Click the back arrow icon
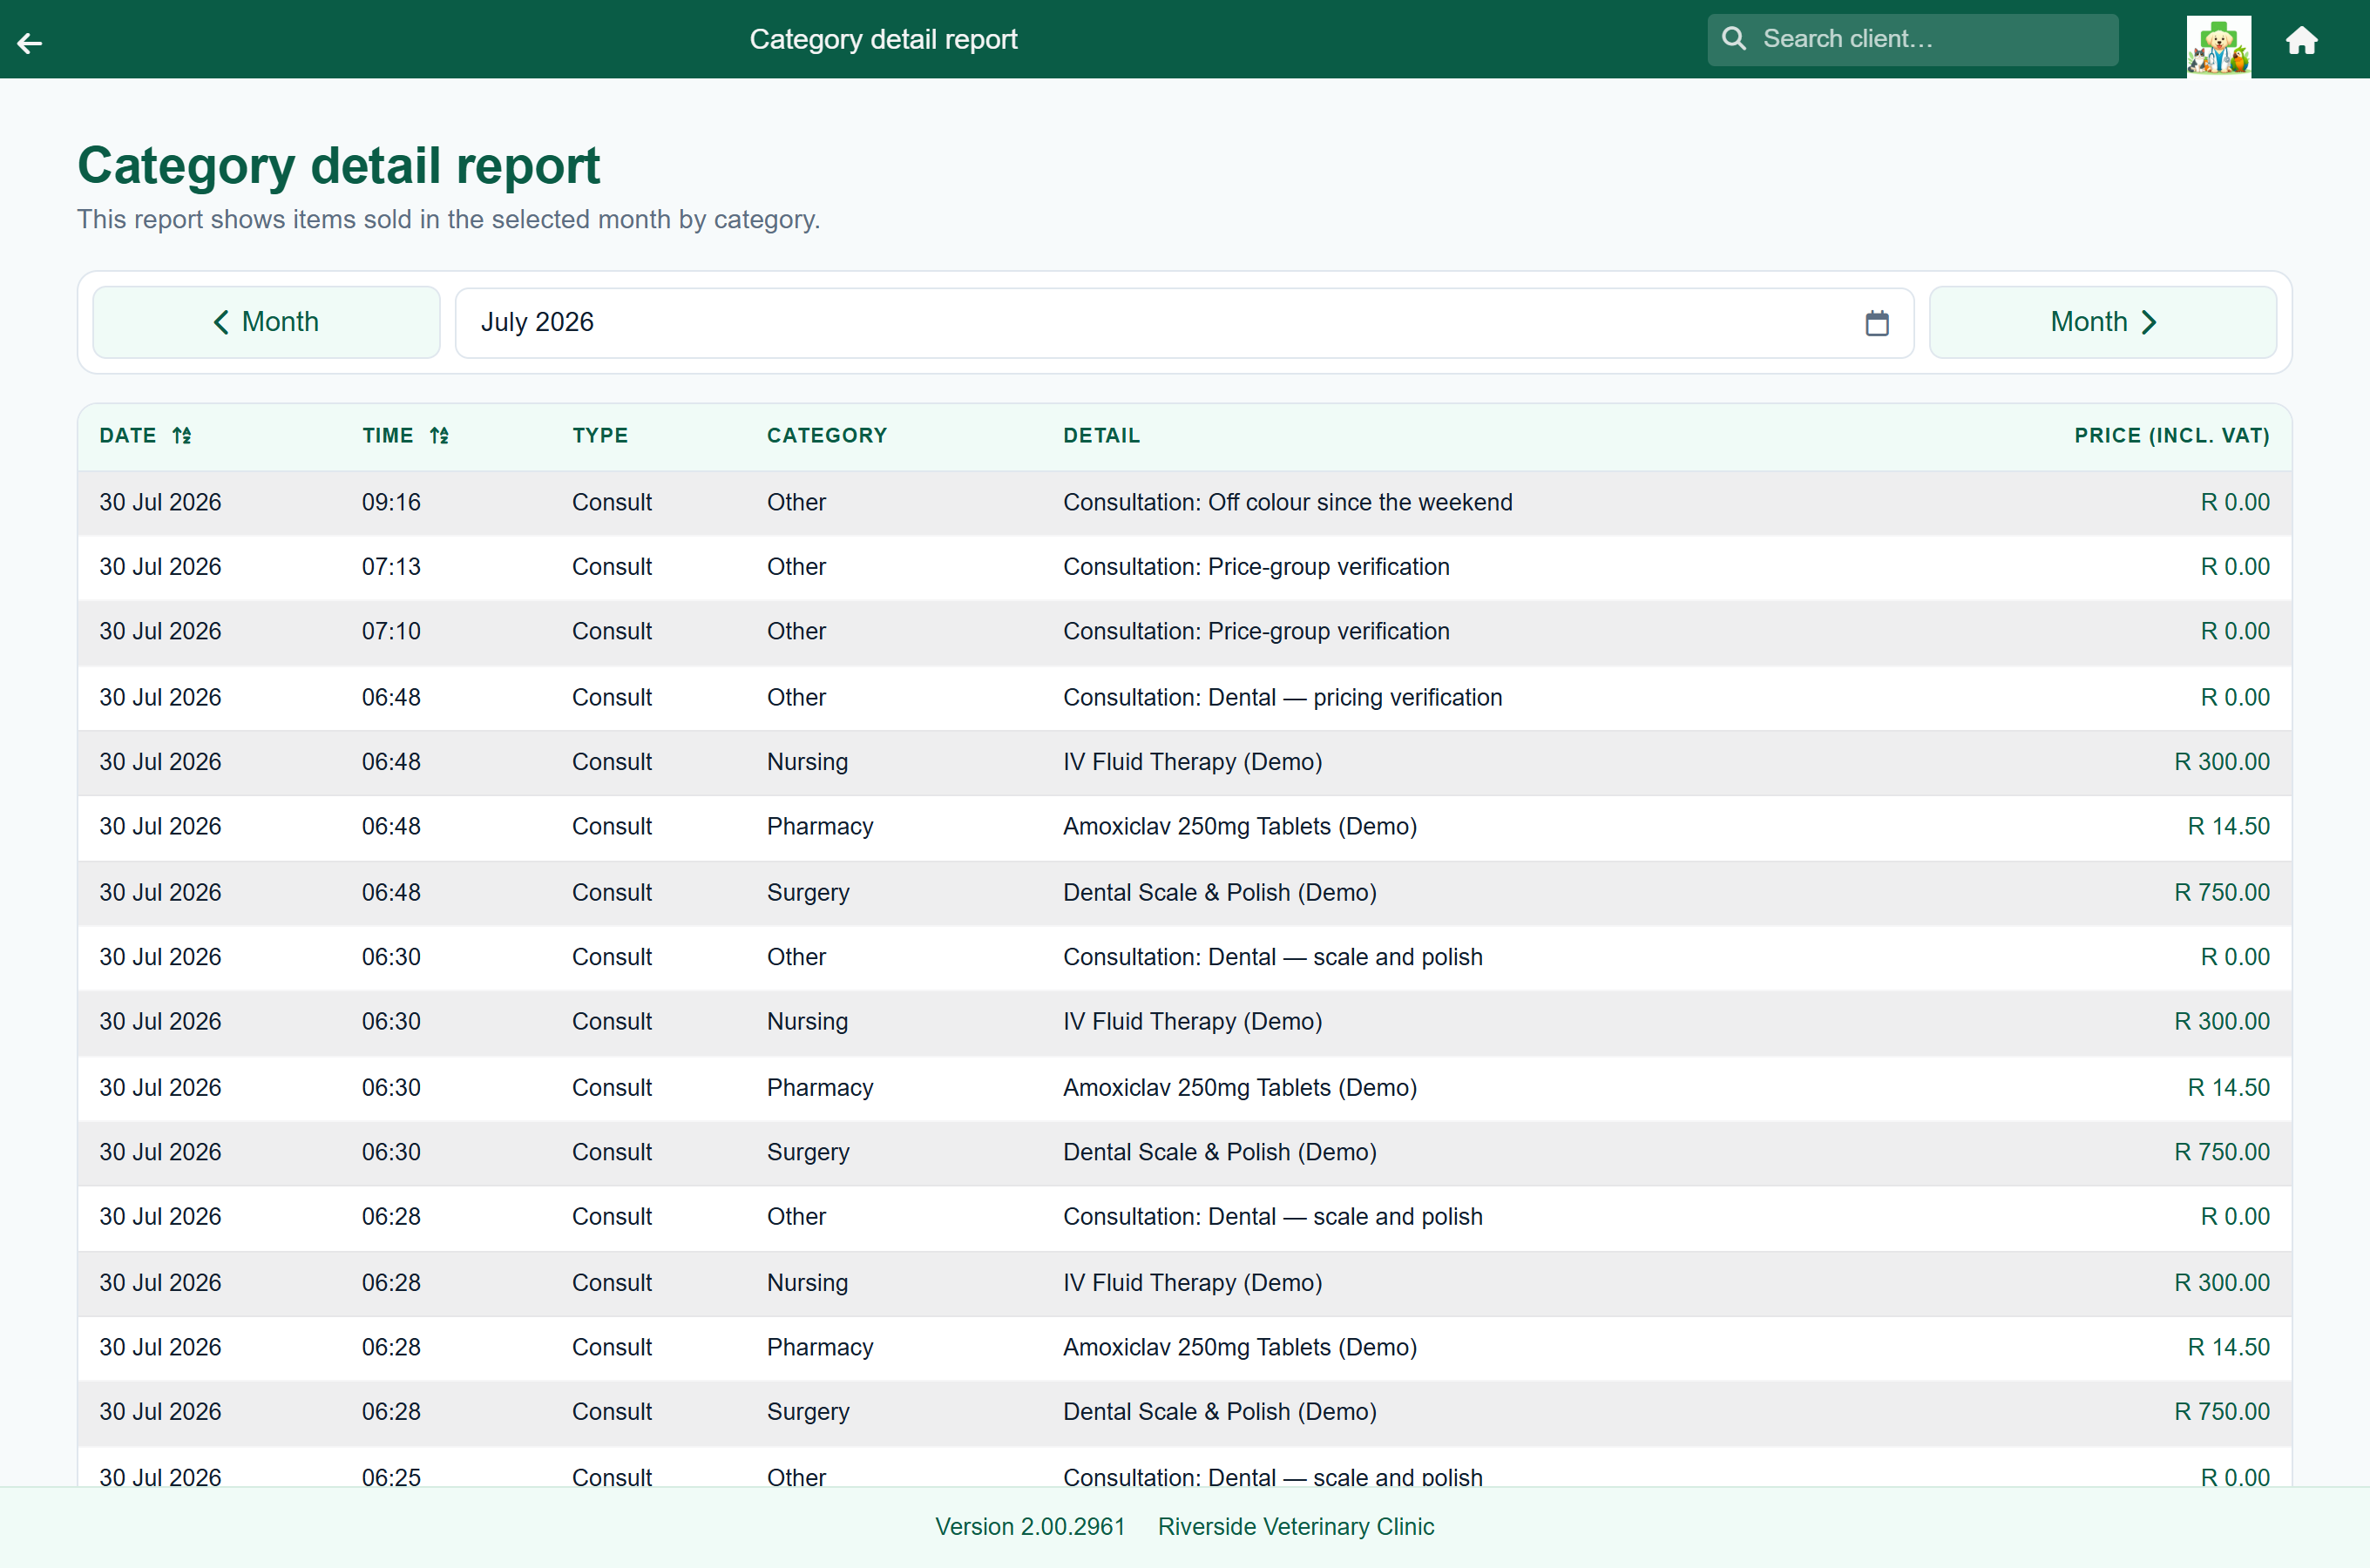The height and width of the screenshot is (1568, 2370). [x=30, y=42]
